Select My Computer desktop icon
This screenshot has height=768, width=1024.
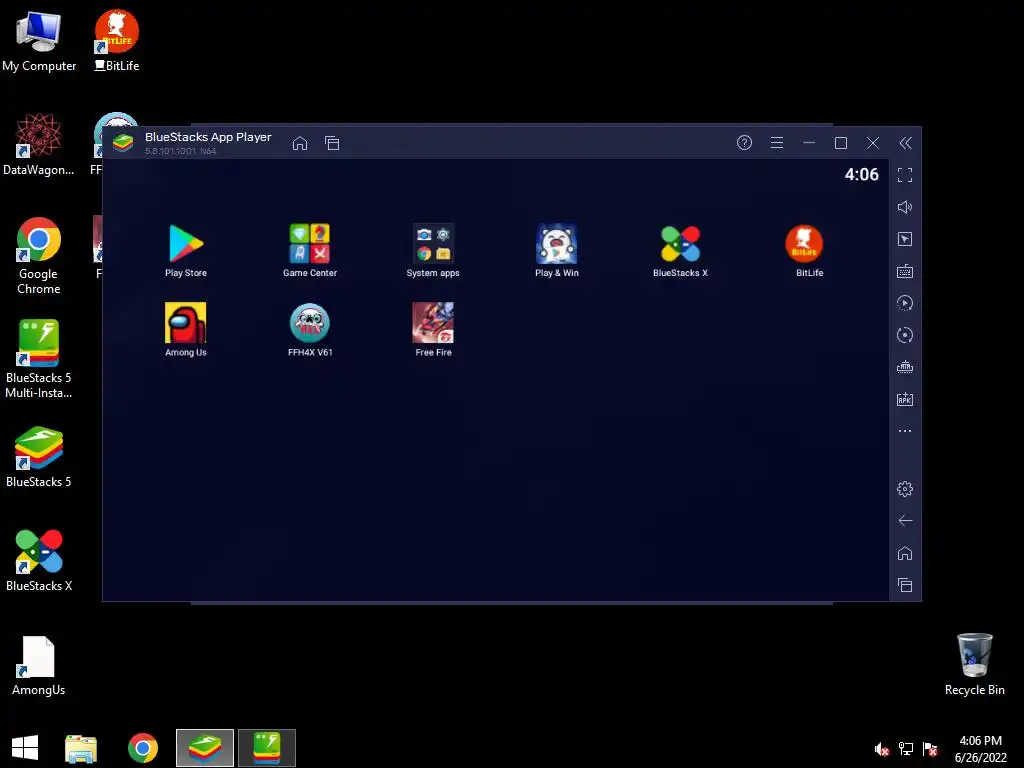coord(39,40)
